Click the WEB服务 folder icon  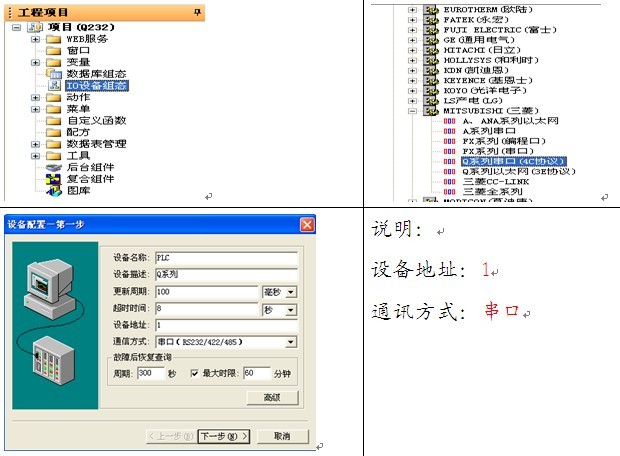[x=53, y=39]
